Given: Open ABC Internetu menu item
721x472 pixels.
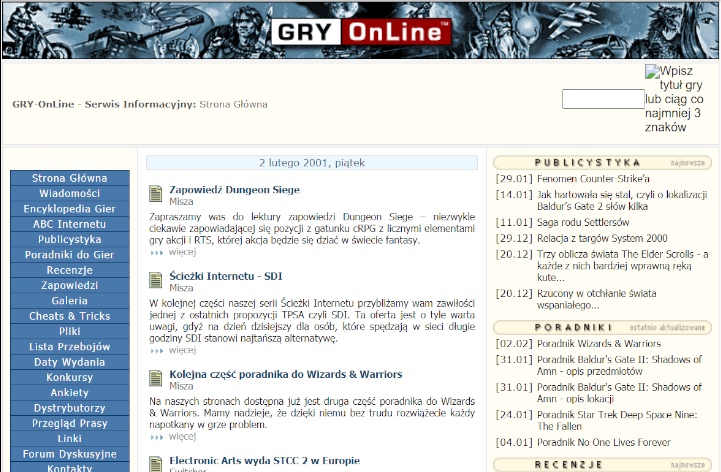Looking at the screenshot, I should click(69, 224).
